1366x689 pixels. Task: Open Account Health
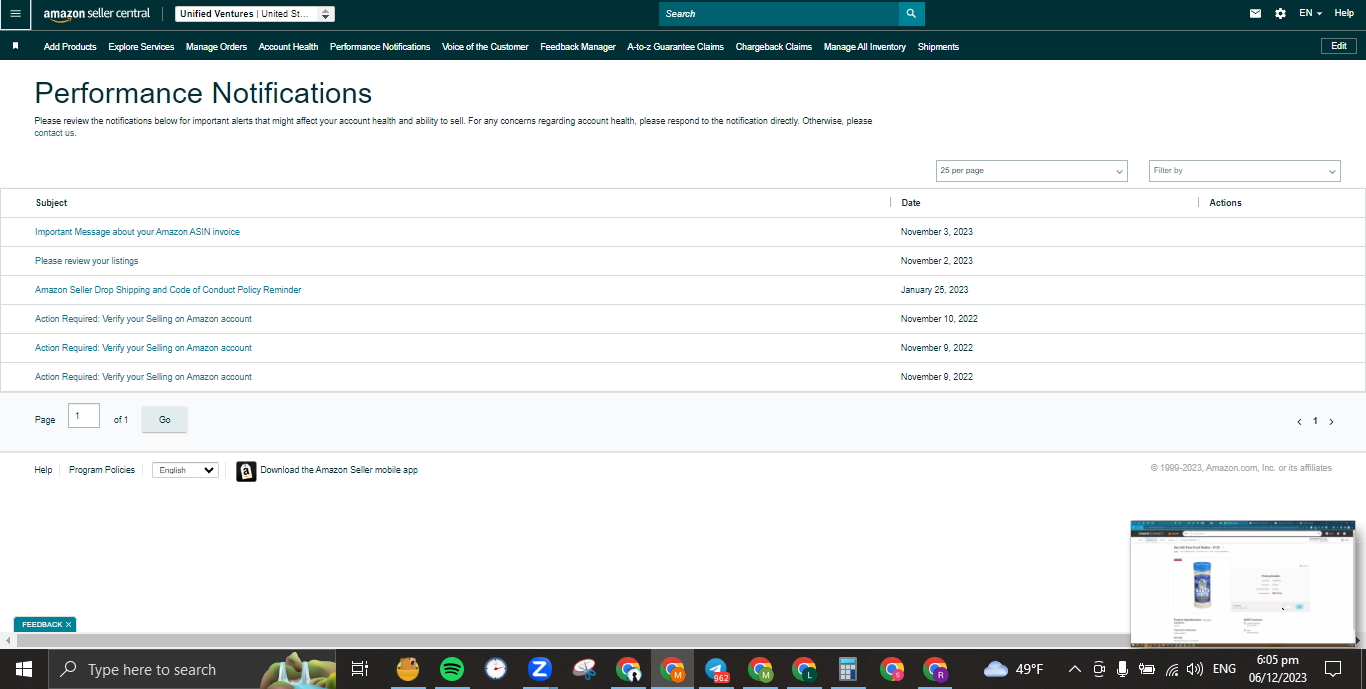pyautogui.click(x=288, y=47)
